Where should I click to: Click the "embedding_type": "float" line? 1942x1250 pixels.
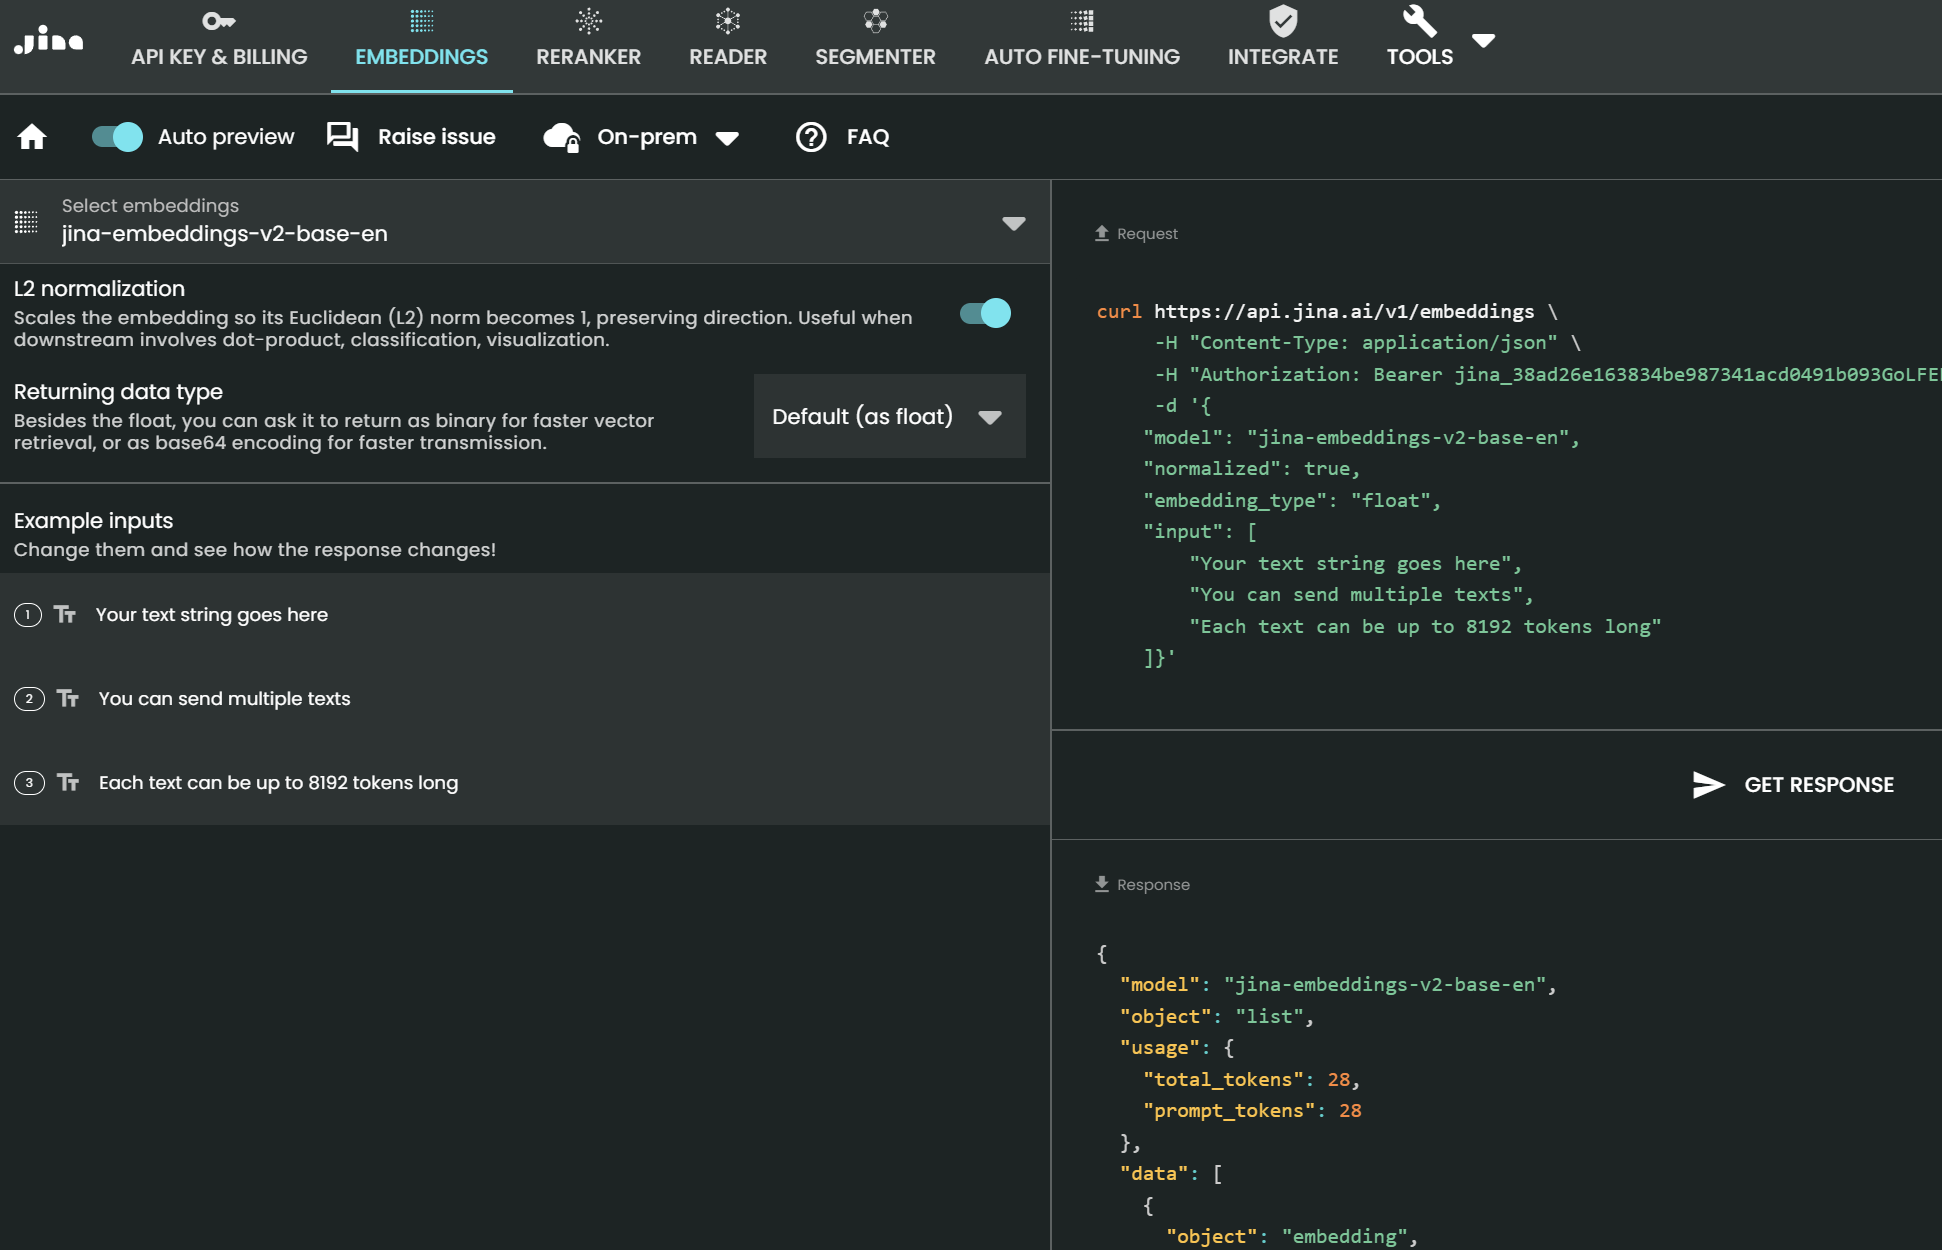click(x=1292, y=500)
